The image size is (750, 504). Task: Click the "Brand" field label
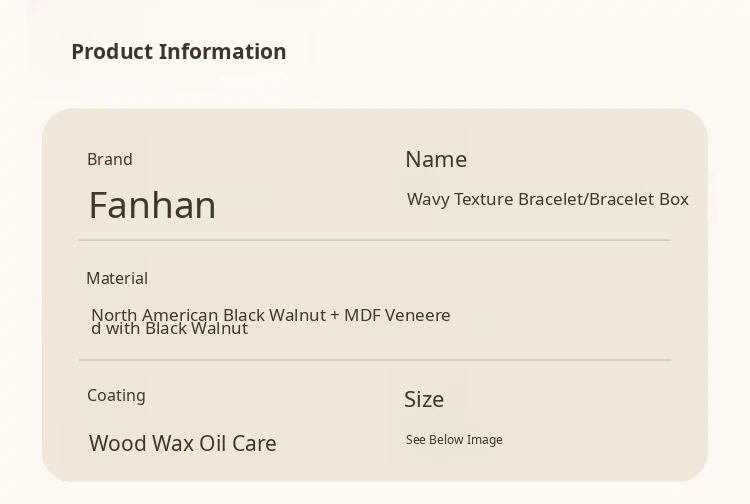click(110, 159)
